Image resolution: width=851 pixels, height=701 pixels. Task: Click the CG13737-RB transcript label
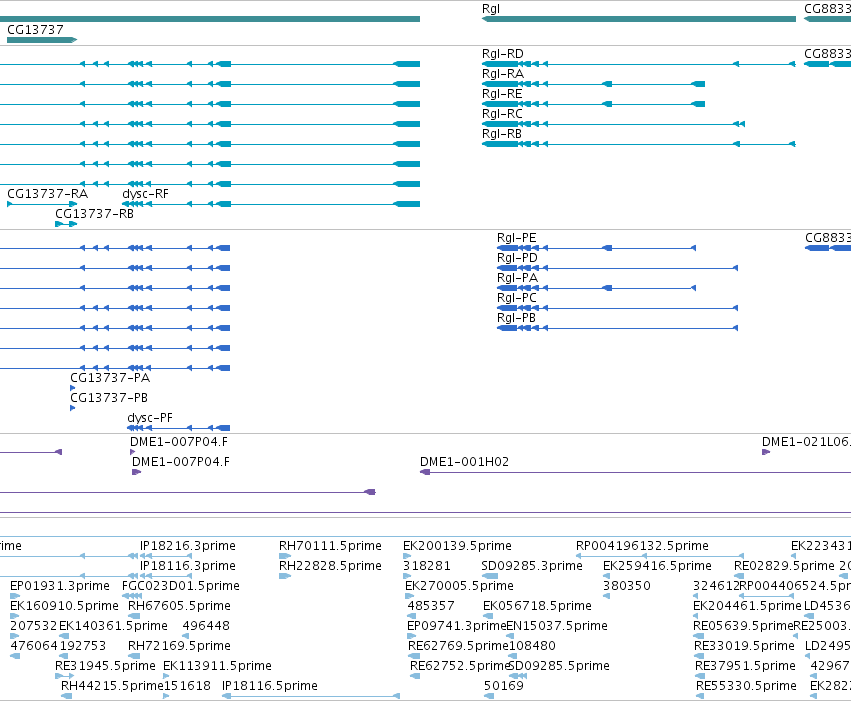click(x=94, y=214)
